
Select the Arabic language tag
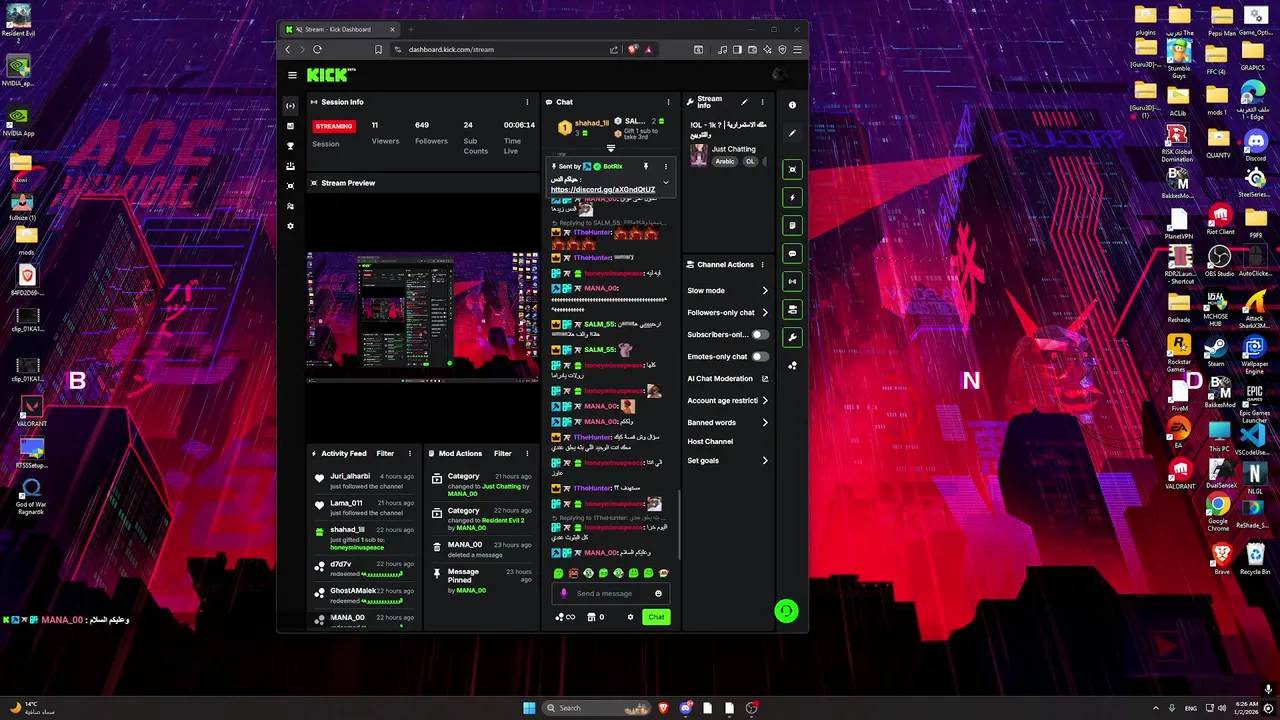pyautogui.click(x=725, y=161)
